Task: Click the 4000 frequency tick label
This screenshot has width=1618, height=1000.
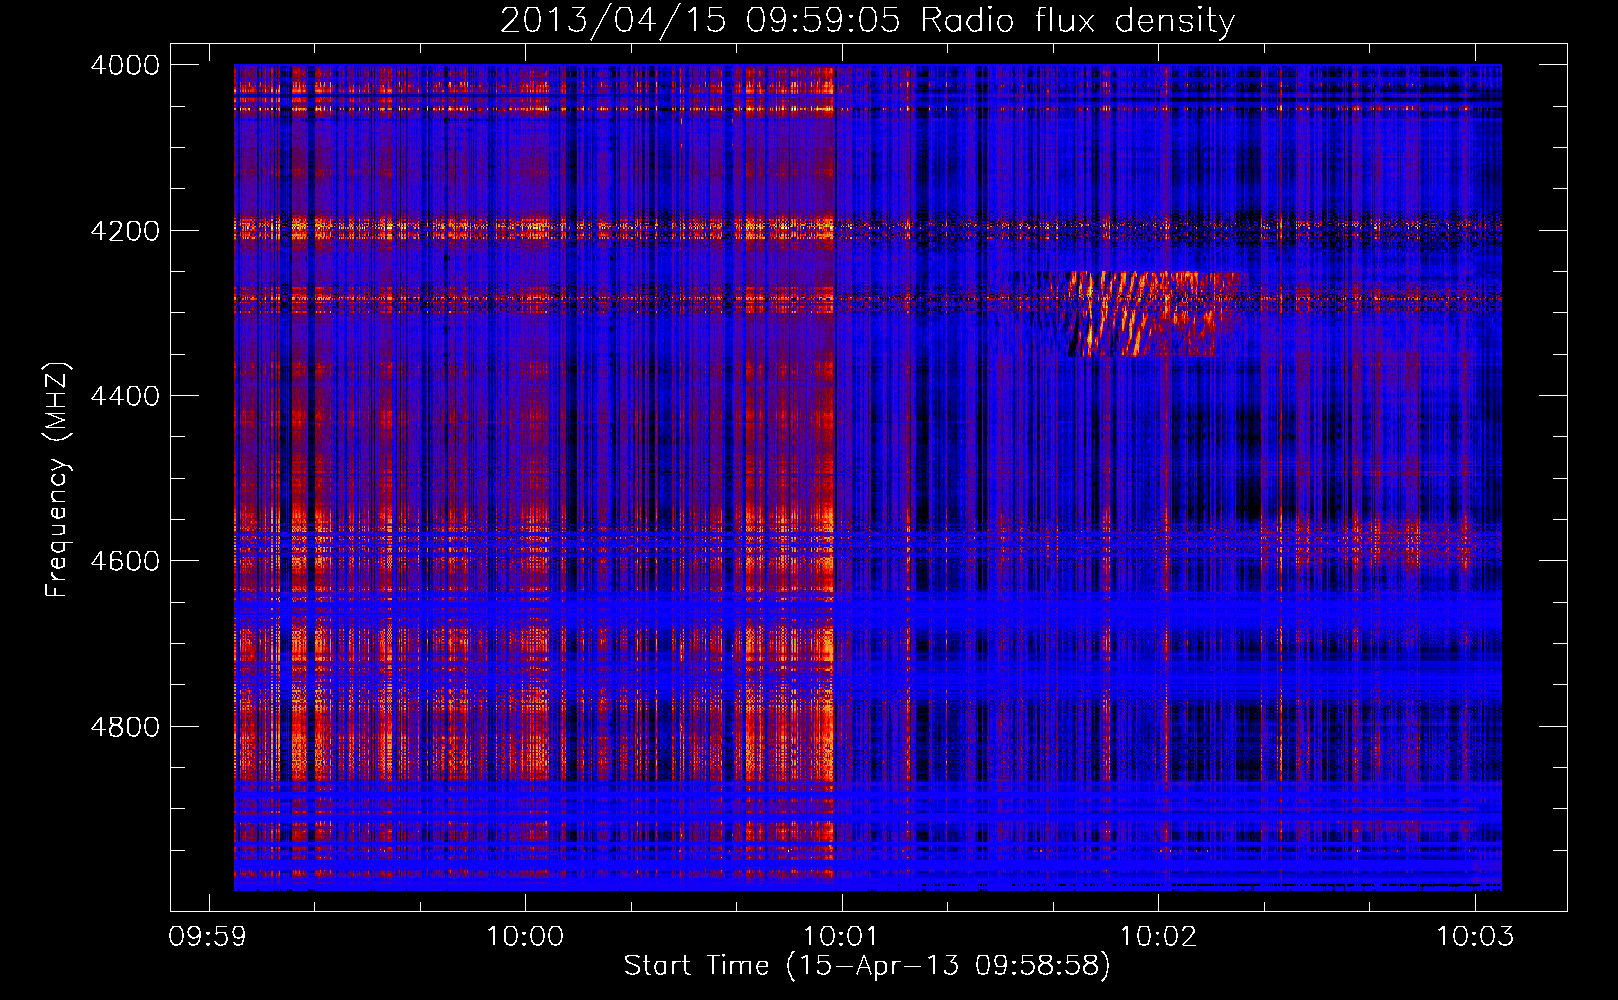Action: 125,65
